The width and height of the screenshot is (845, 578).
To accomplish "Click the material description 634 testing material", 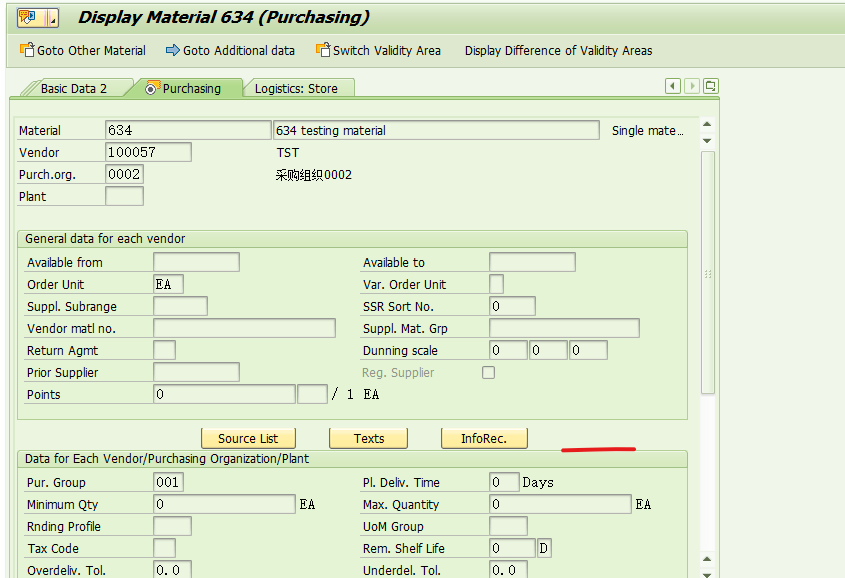I will (436, 130).
